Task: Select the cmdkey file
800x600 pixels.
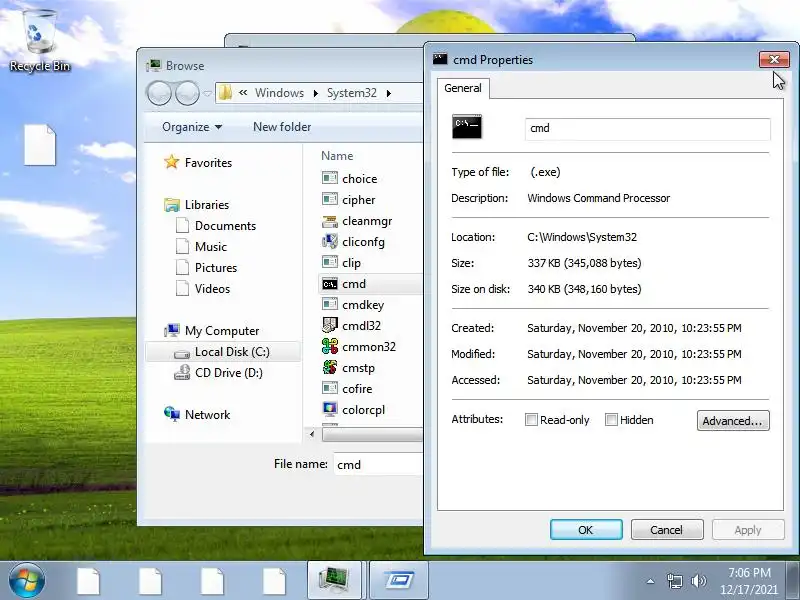Action: coord(363,305)
